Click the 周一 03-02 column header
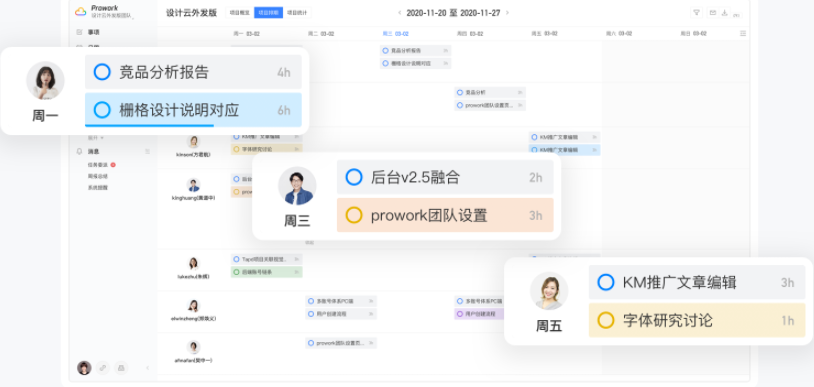The width and height of the screenshot is (814, 387). tap(247, 33)
